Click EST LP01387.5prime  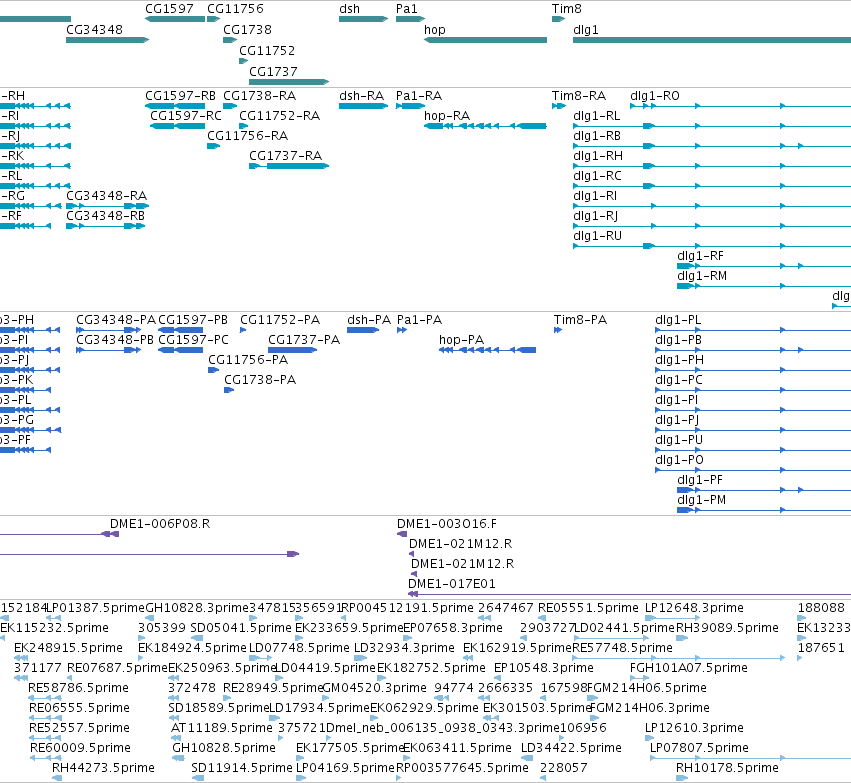click(x=96, y=608)
